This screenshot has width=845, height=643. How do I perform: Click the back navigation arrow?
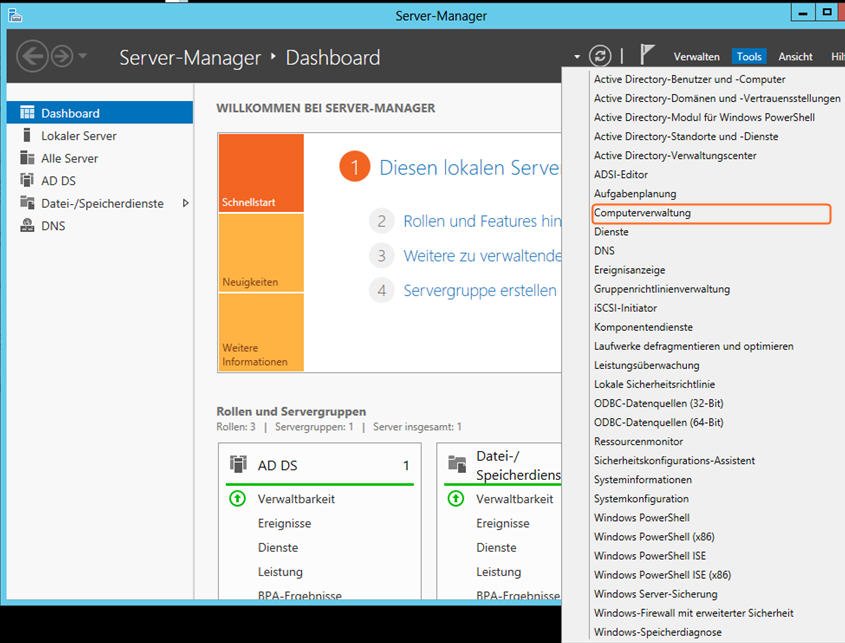click(32, 56)
